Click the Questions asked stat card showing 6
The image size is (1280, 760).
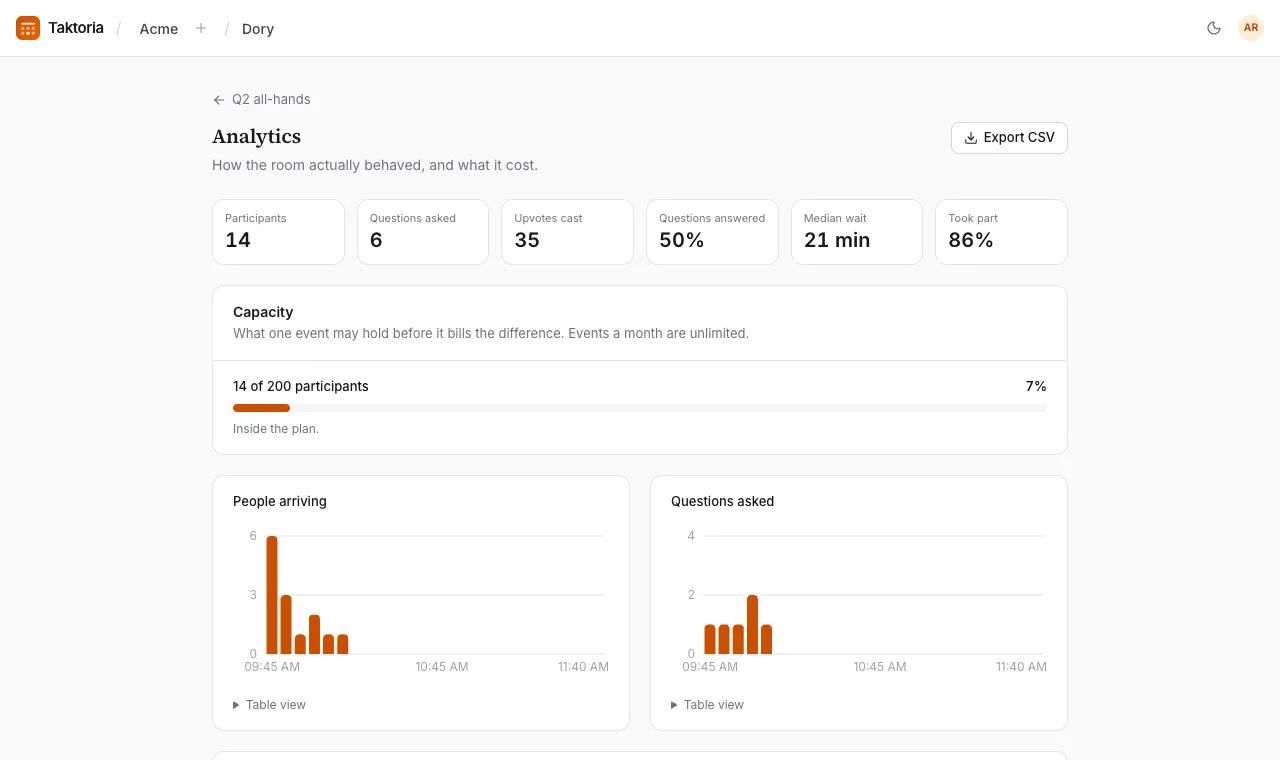point(423,232)
